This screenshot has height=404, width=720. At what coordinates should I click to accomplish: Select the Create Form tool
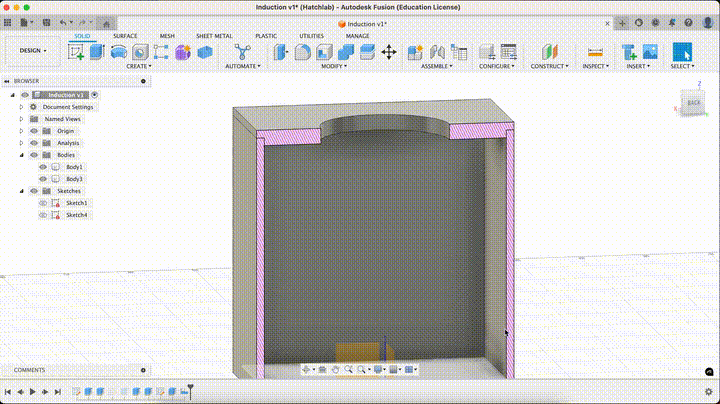(183, 52)
